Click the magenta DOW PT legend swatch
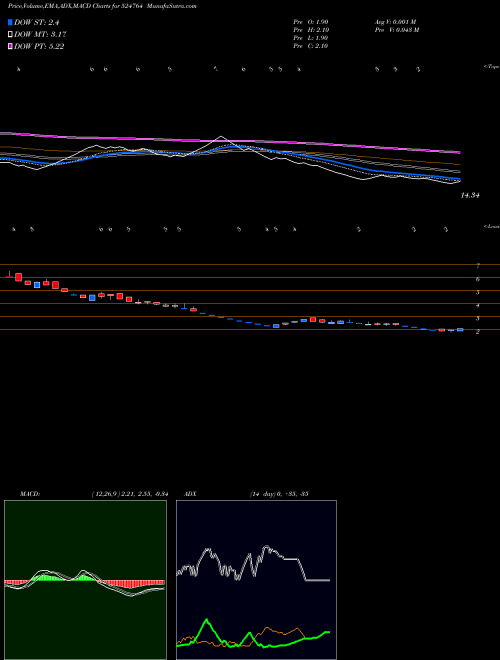500x660 pixels. pyautogui.click(x=10, y=46)
